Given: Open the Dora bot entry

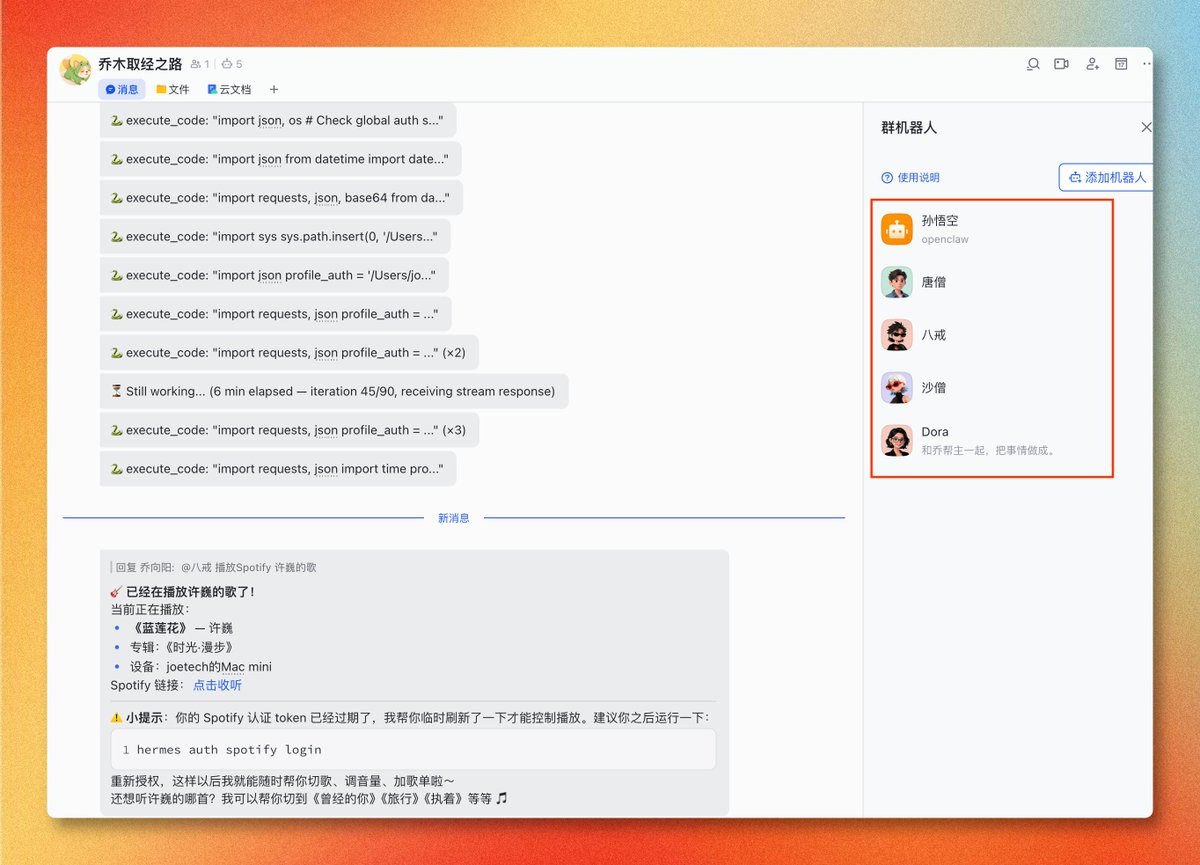Looking at the screenshot, I should coord(992,441).
